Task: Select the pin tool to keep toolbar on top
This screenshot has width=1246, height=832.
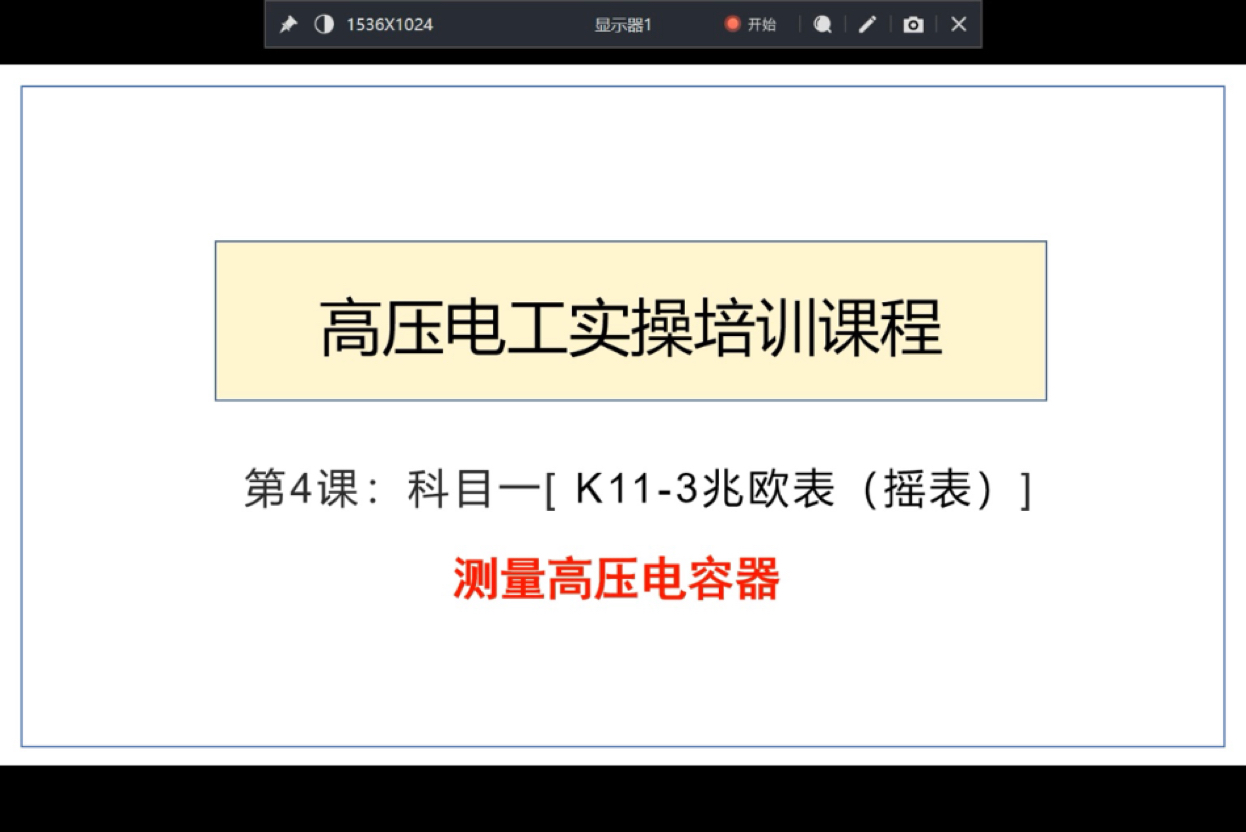Action: 289,24
